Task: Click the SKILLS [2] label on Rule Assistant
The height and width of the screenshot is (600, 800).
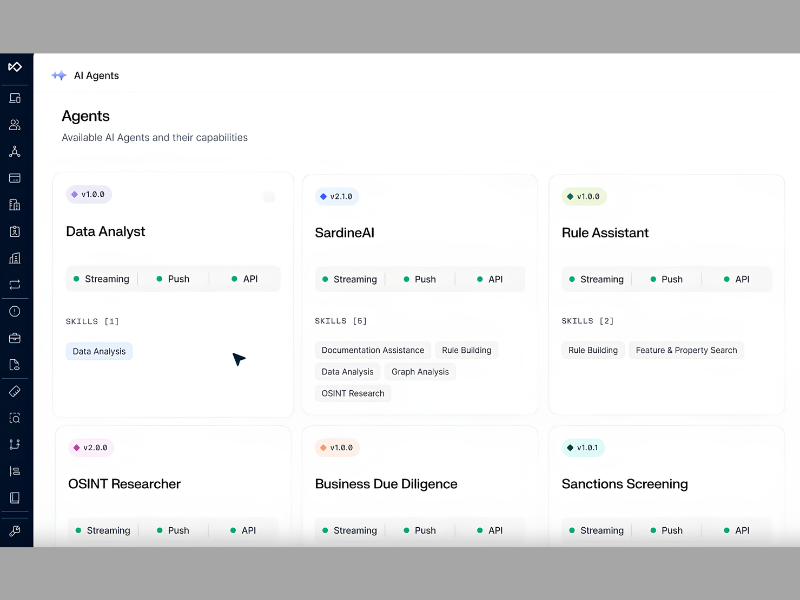Action: coord(588,321)
